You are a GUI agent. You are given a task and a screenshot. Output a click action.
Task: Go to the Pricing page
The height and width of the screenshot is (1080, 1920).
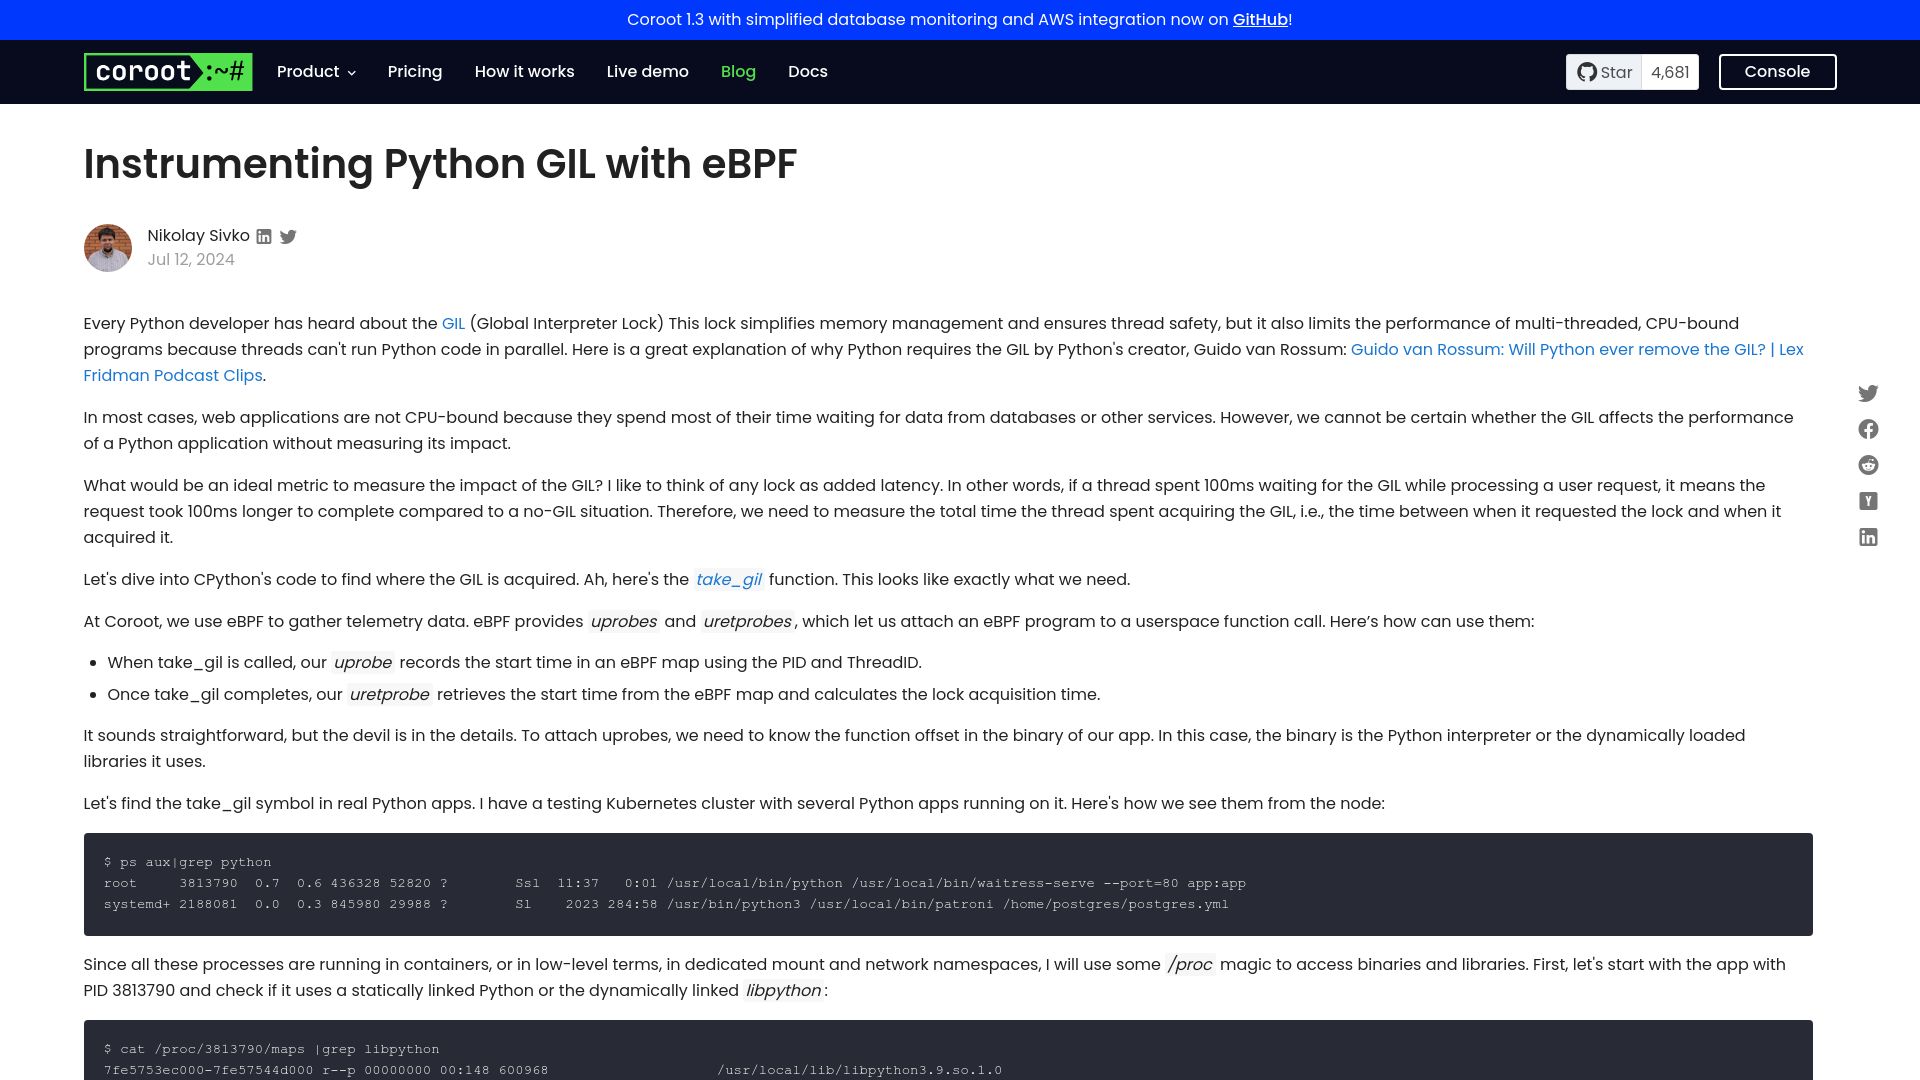click(415, 72)
